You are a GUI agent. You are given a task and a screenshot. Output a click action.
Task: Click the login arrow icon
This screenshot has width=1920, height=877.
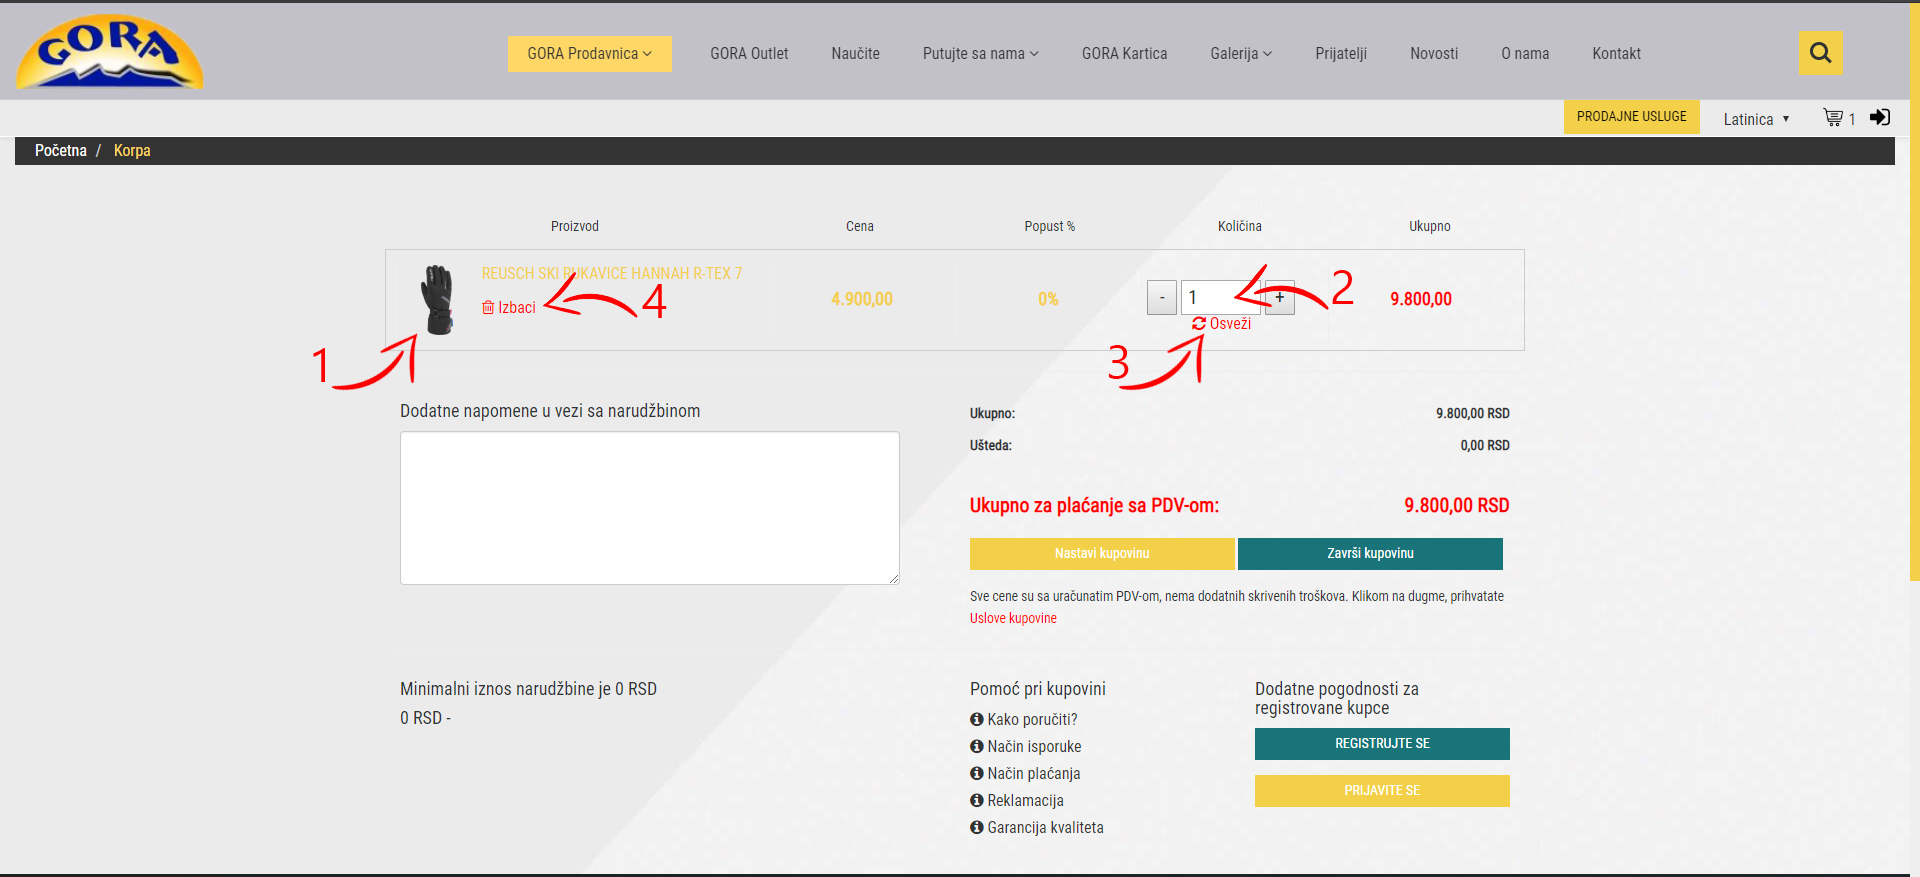coord(1880,117)
